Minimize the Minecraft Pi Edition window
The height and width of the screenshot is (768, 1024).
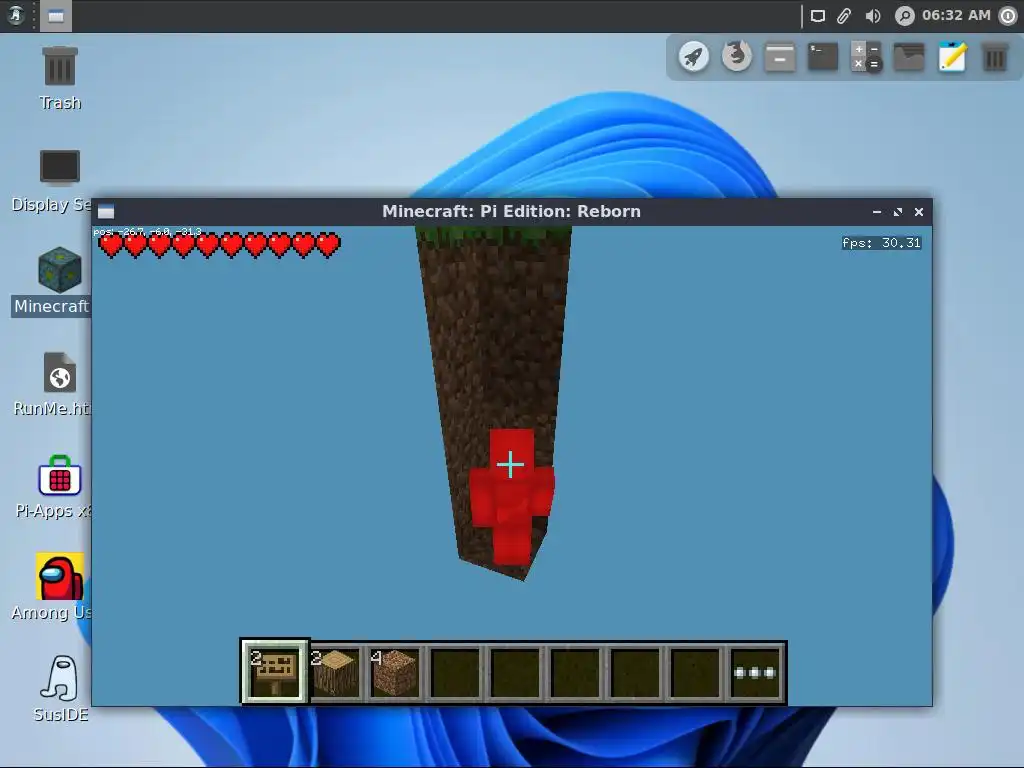point(877,212)
